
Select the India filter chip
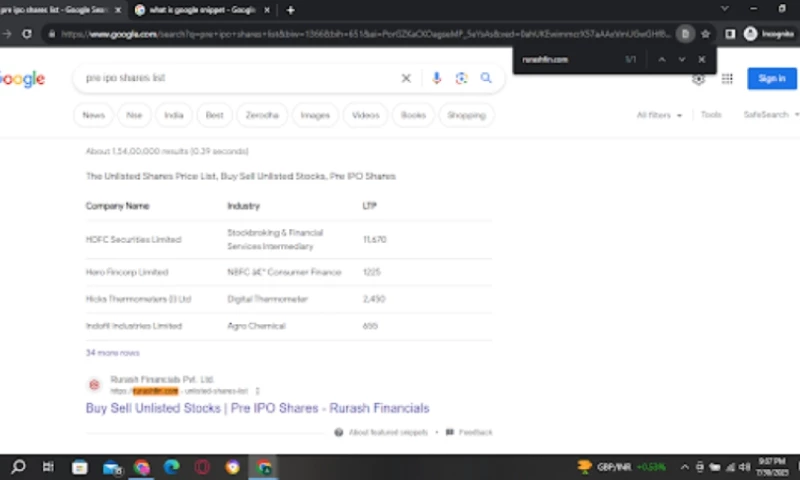tap(173, 115)
